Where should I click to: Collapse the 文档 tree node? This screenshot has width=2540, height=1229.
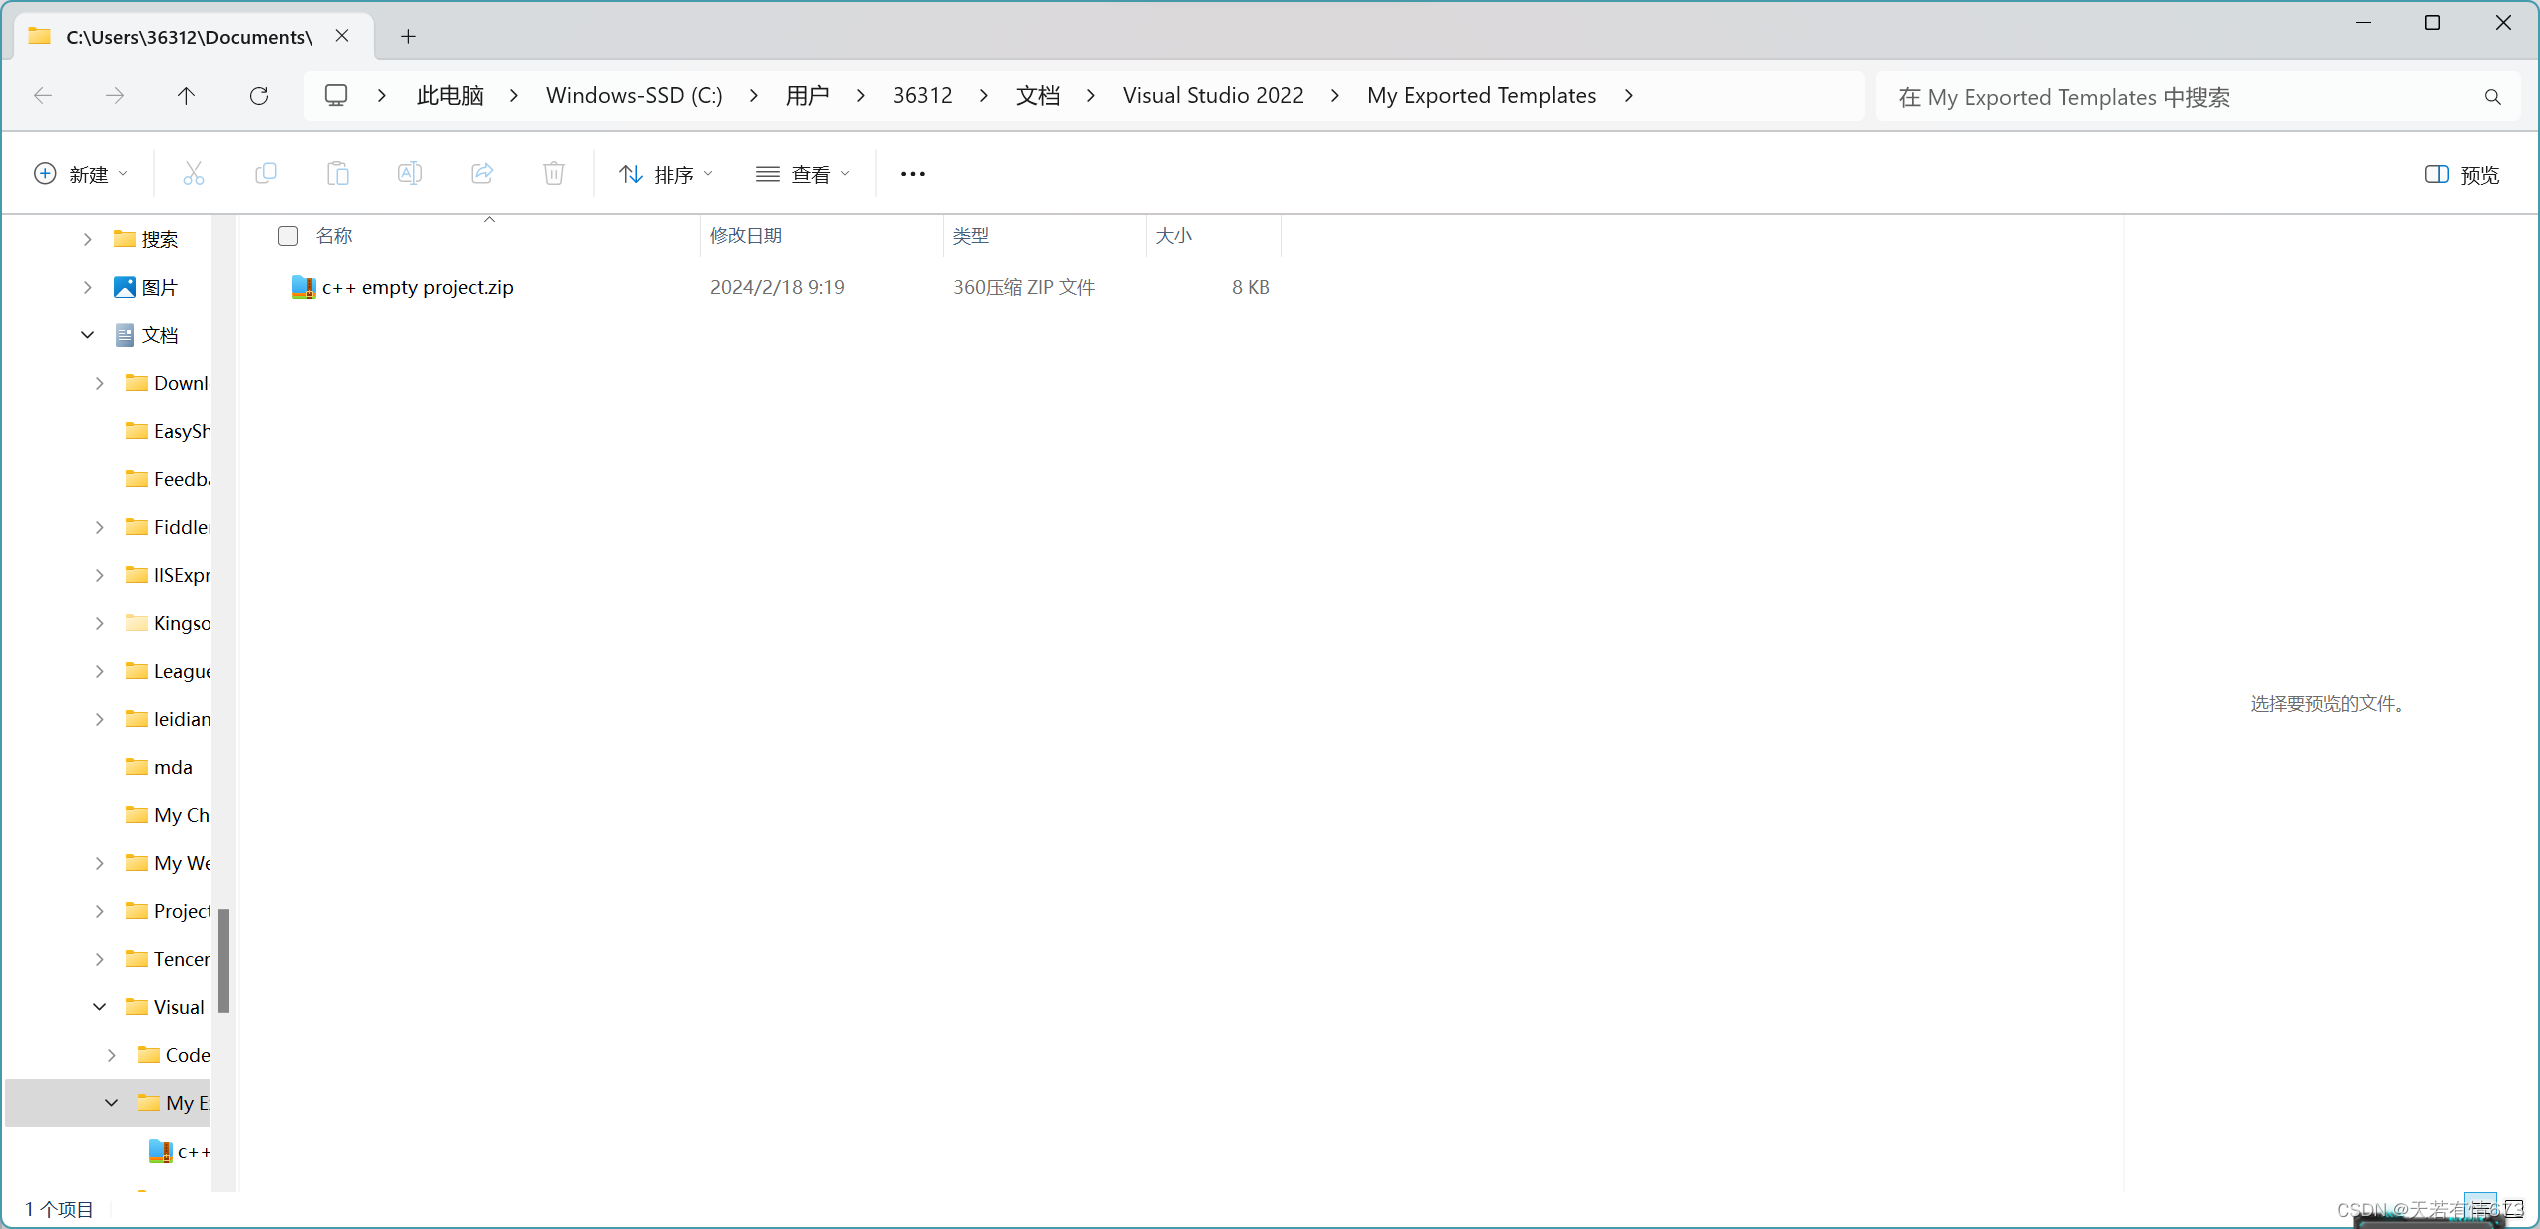(88, 335)
